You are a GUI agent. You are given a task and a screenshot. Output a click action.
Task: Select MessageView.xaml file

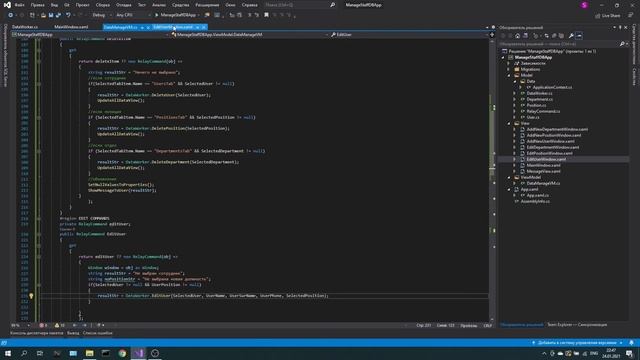(543, 171)
